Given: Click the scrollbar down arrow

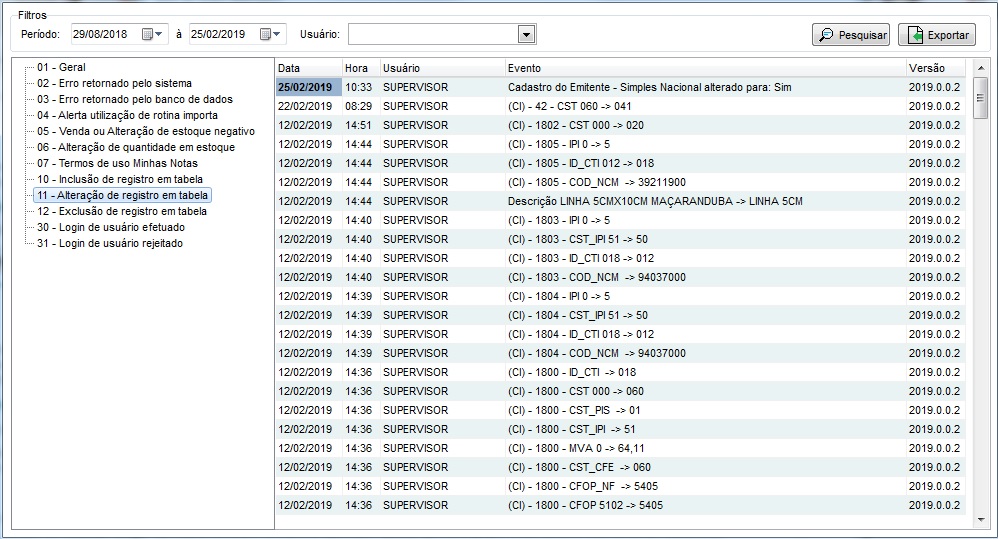Looking at the screenshot, I should tap(981, 520).
